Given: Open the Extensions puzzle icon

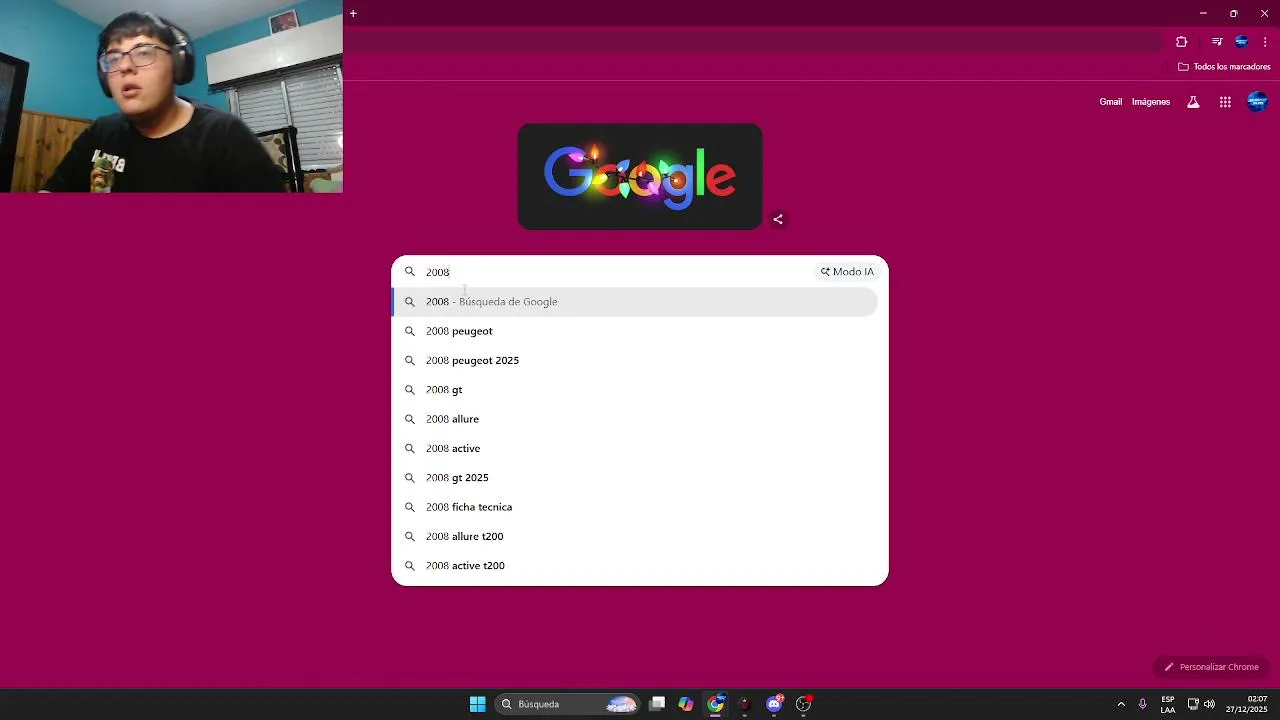Looking at the screenshot, I should click(1181, 42).
